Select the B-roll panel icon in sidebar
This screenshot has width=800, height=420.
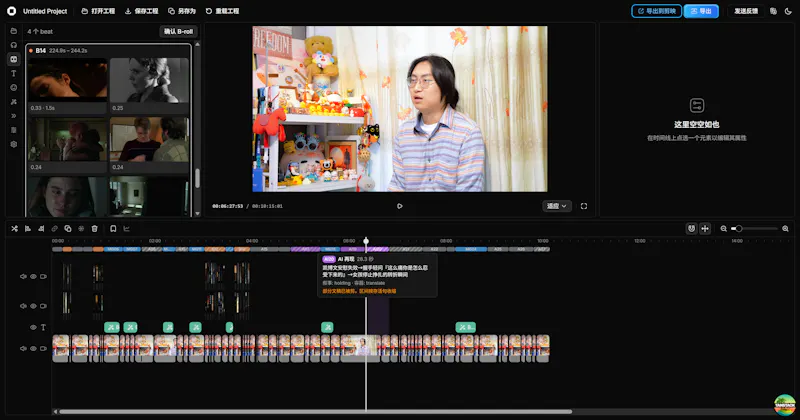(14, 59)
